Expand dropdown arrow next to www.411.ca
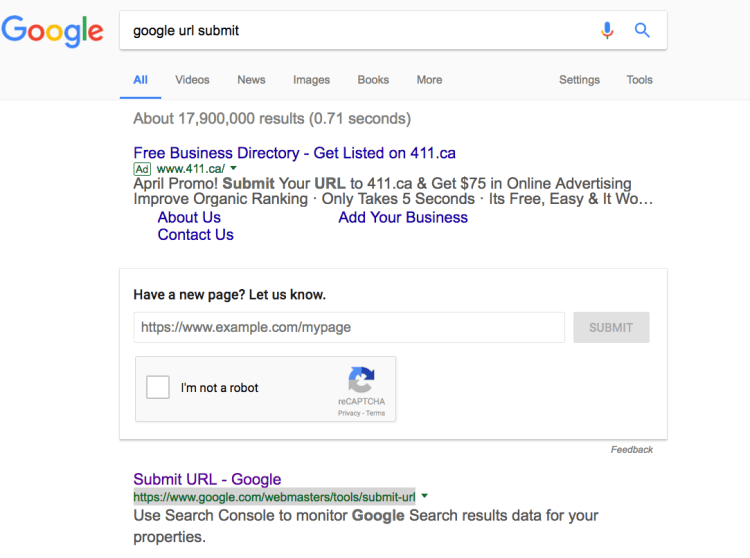Image resolution: width=750 pixels, height=558 pixels. pos(233,169)
